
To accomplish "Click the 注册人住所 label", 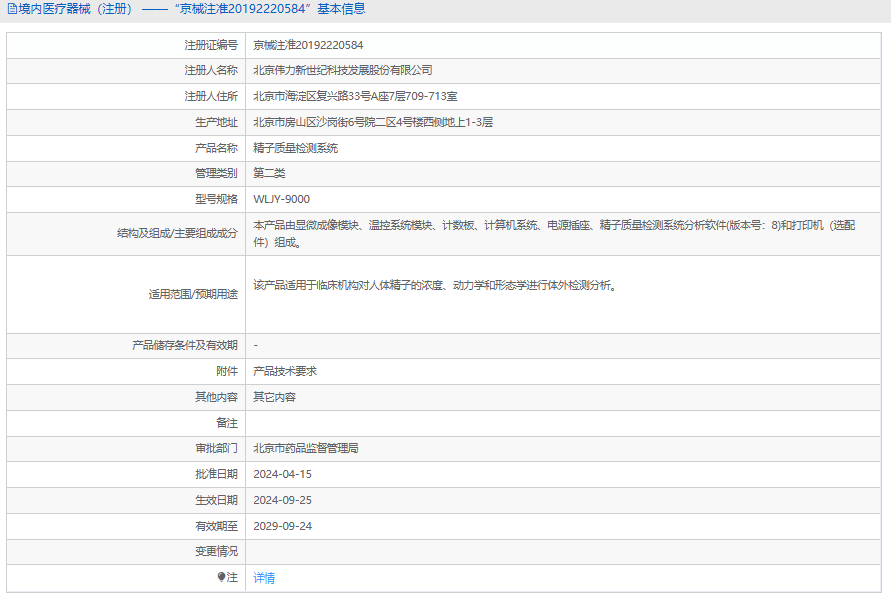I will [x=211, y=97].
